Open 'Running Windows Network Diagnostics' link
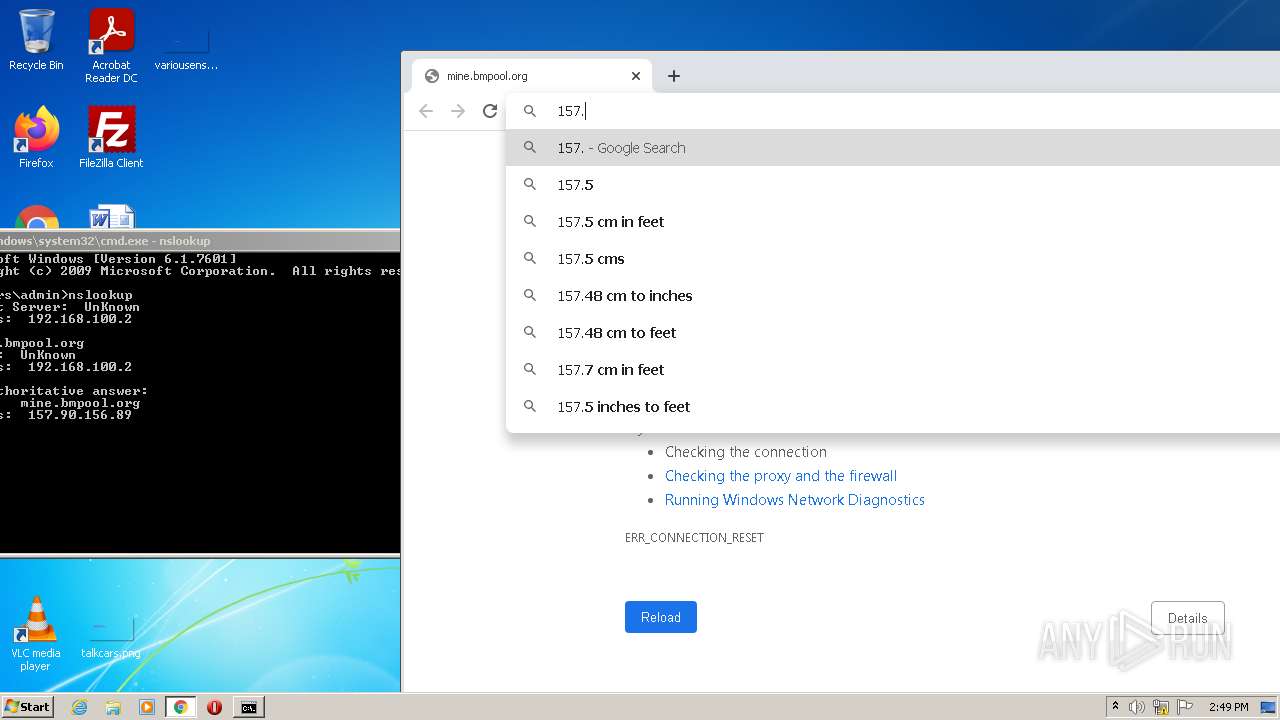Screen dimensions: 1280x720 pos(795,500)
